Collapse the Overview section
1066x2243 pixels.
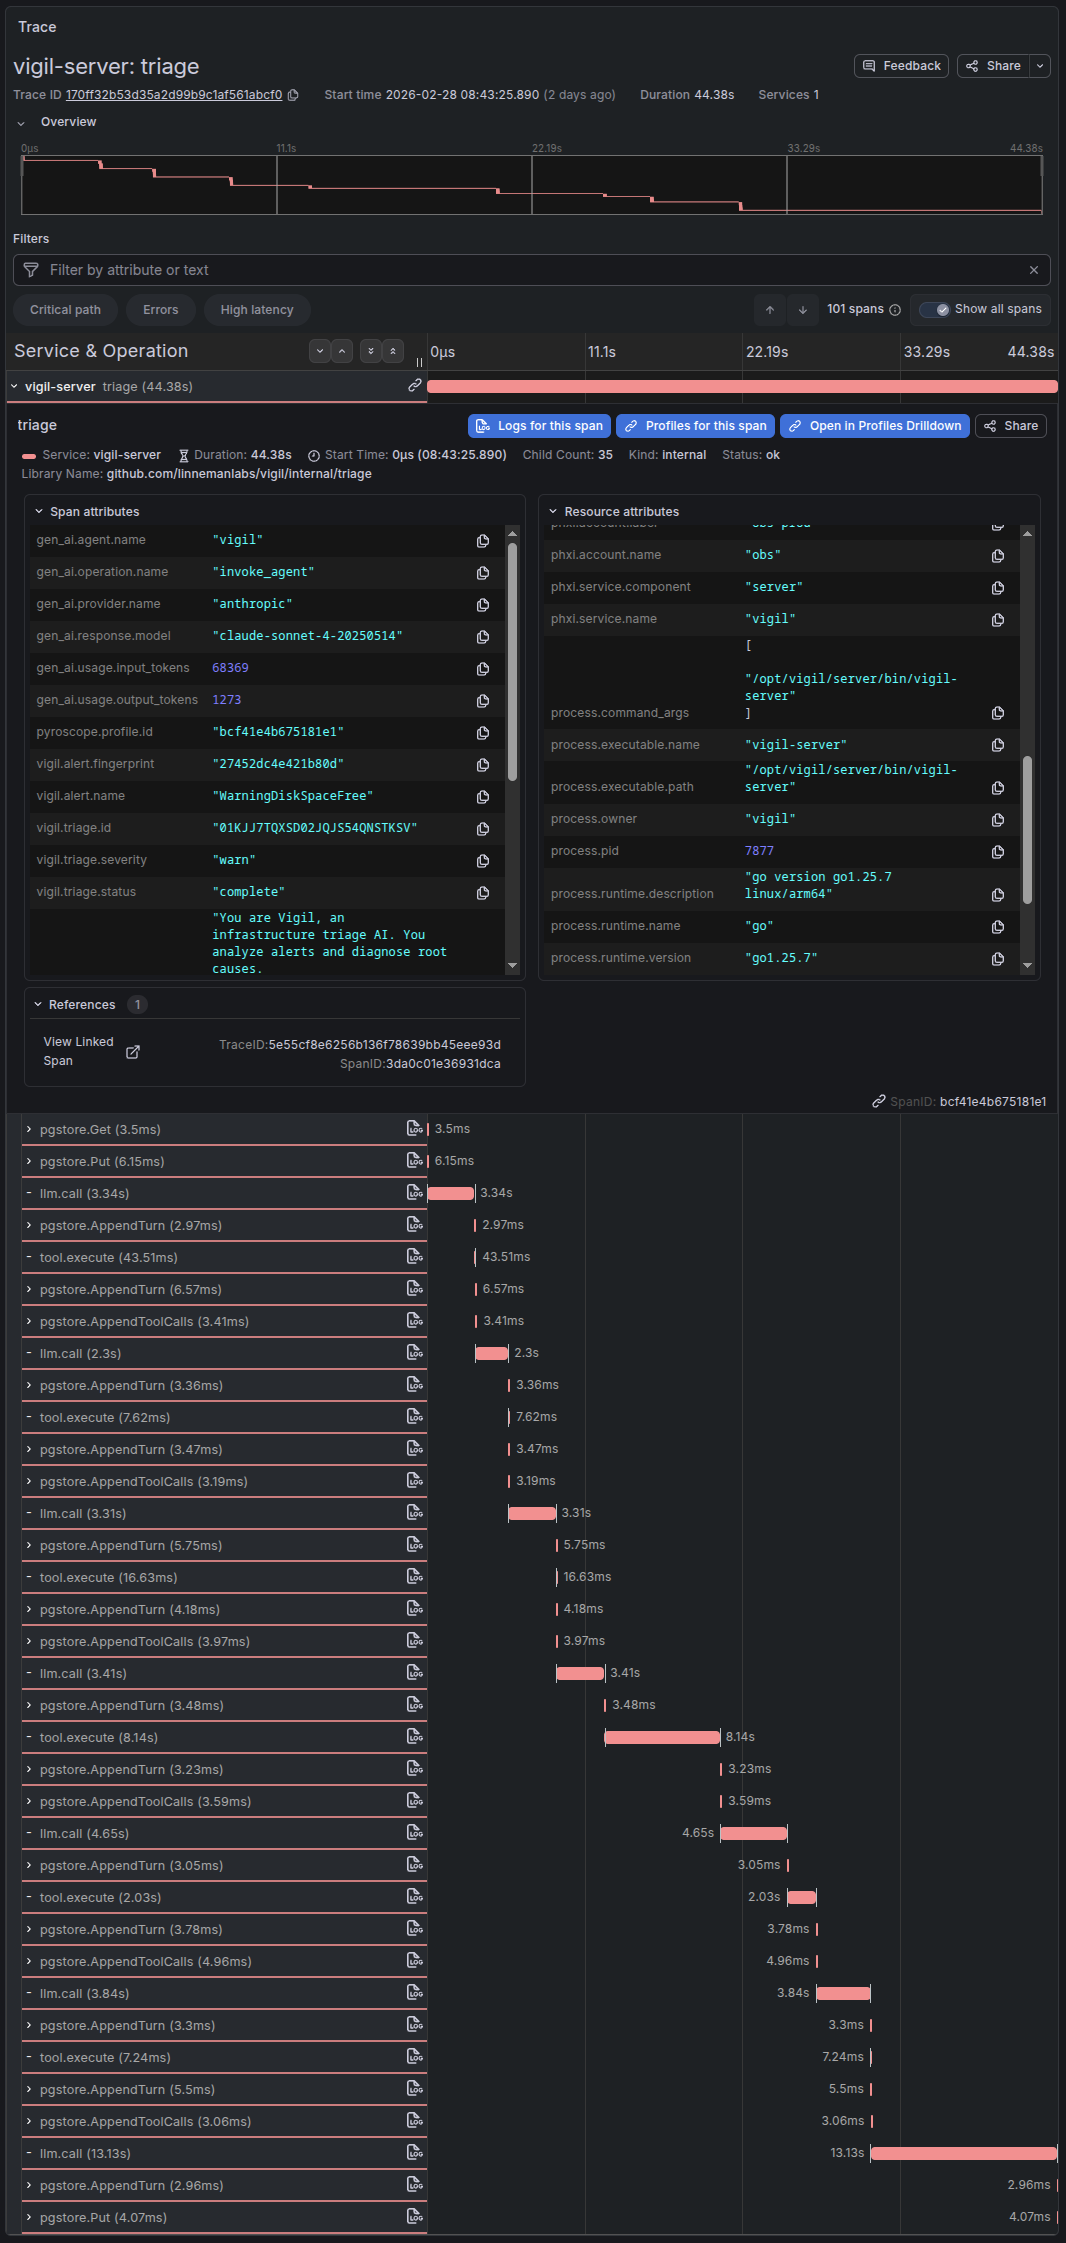[21, 123]
